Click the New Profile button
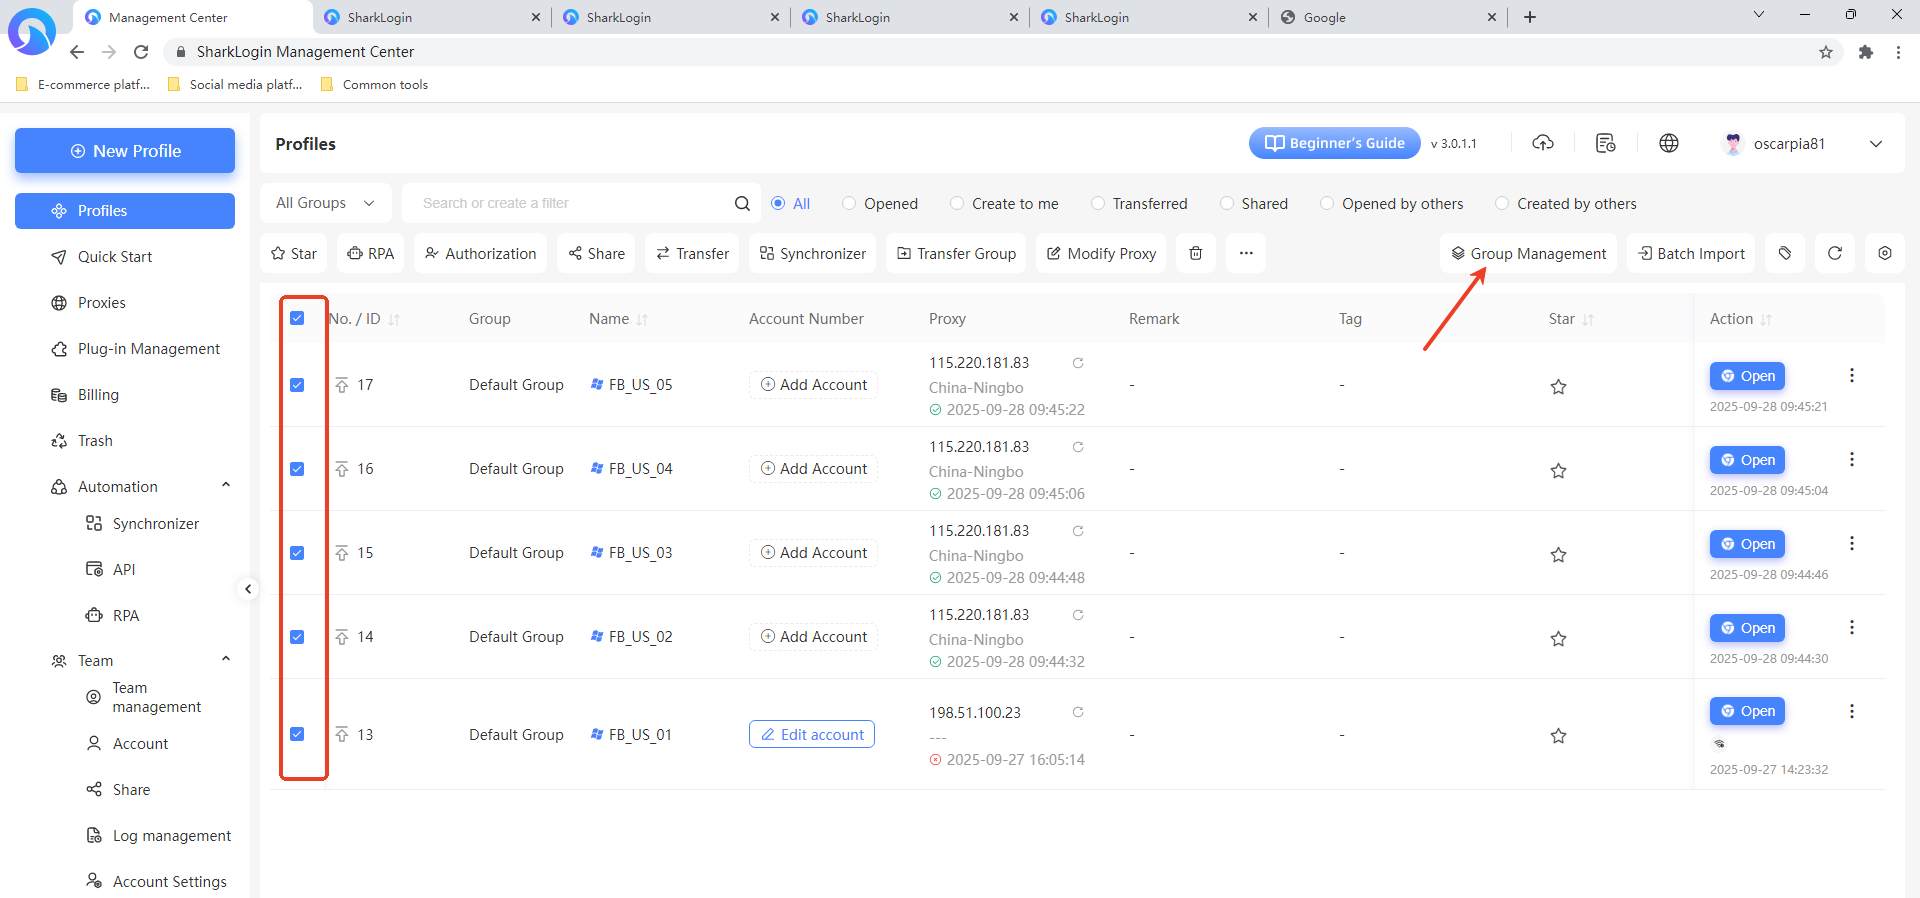The height and width of the screenshot is (898, 1920). coord(125,151)
